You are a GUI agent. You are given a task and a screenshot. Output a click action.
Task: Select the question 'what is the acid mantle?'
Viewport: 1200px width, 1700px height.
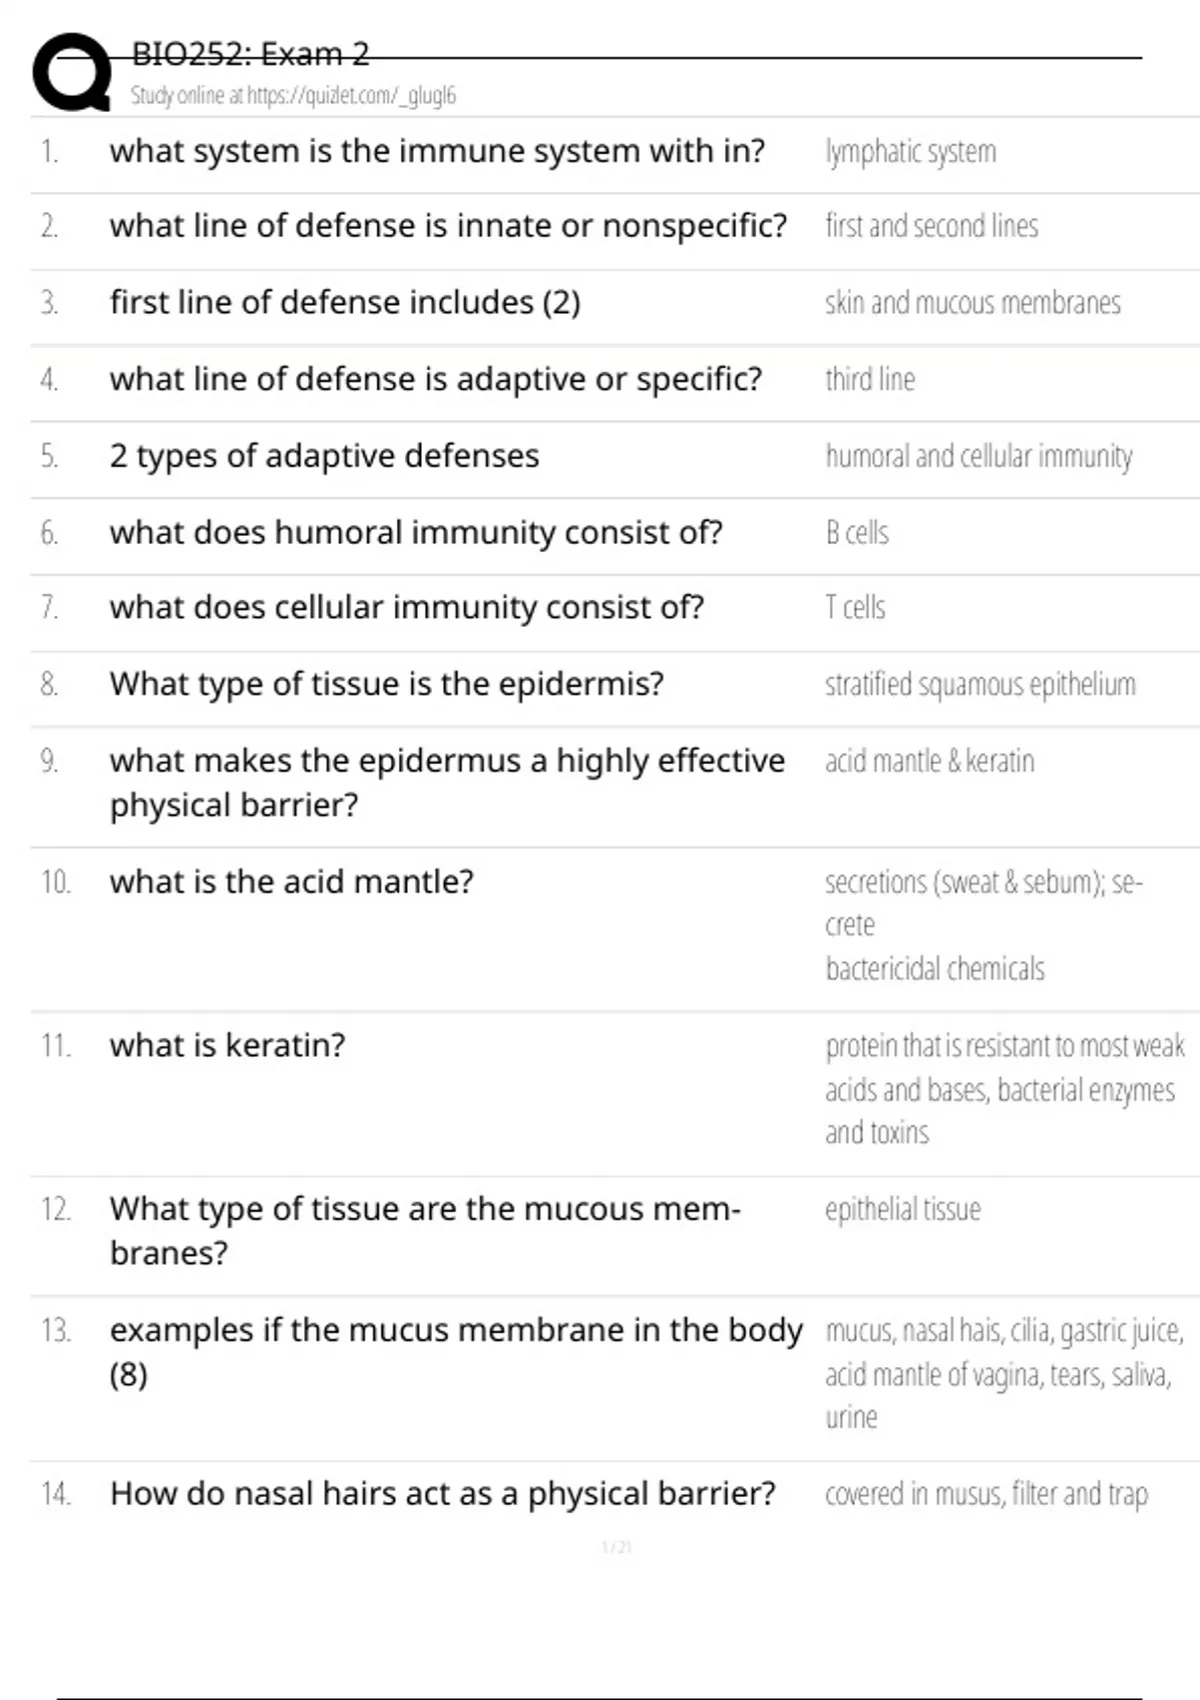(x=291, y=882)
